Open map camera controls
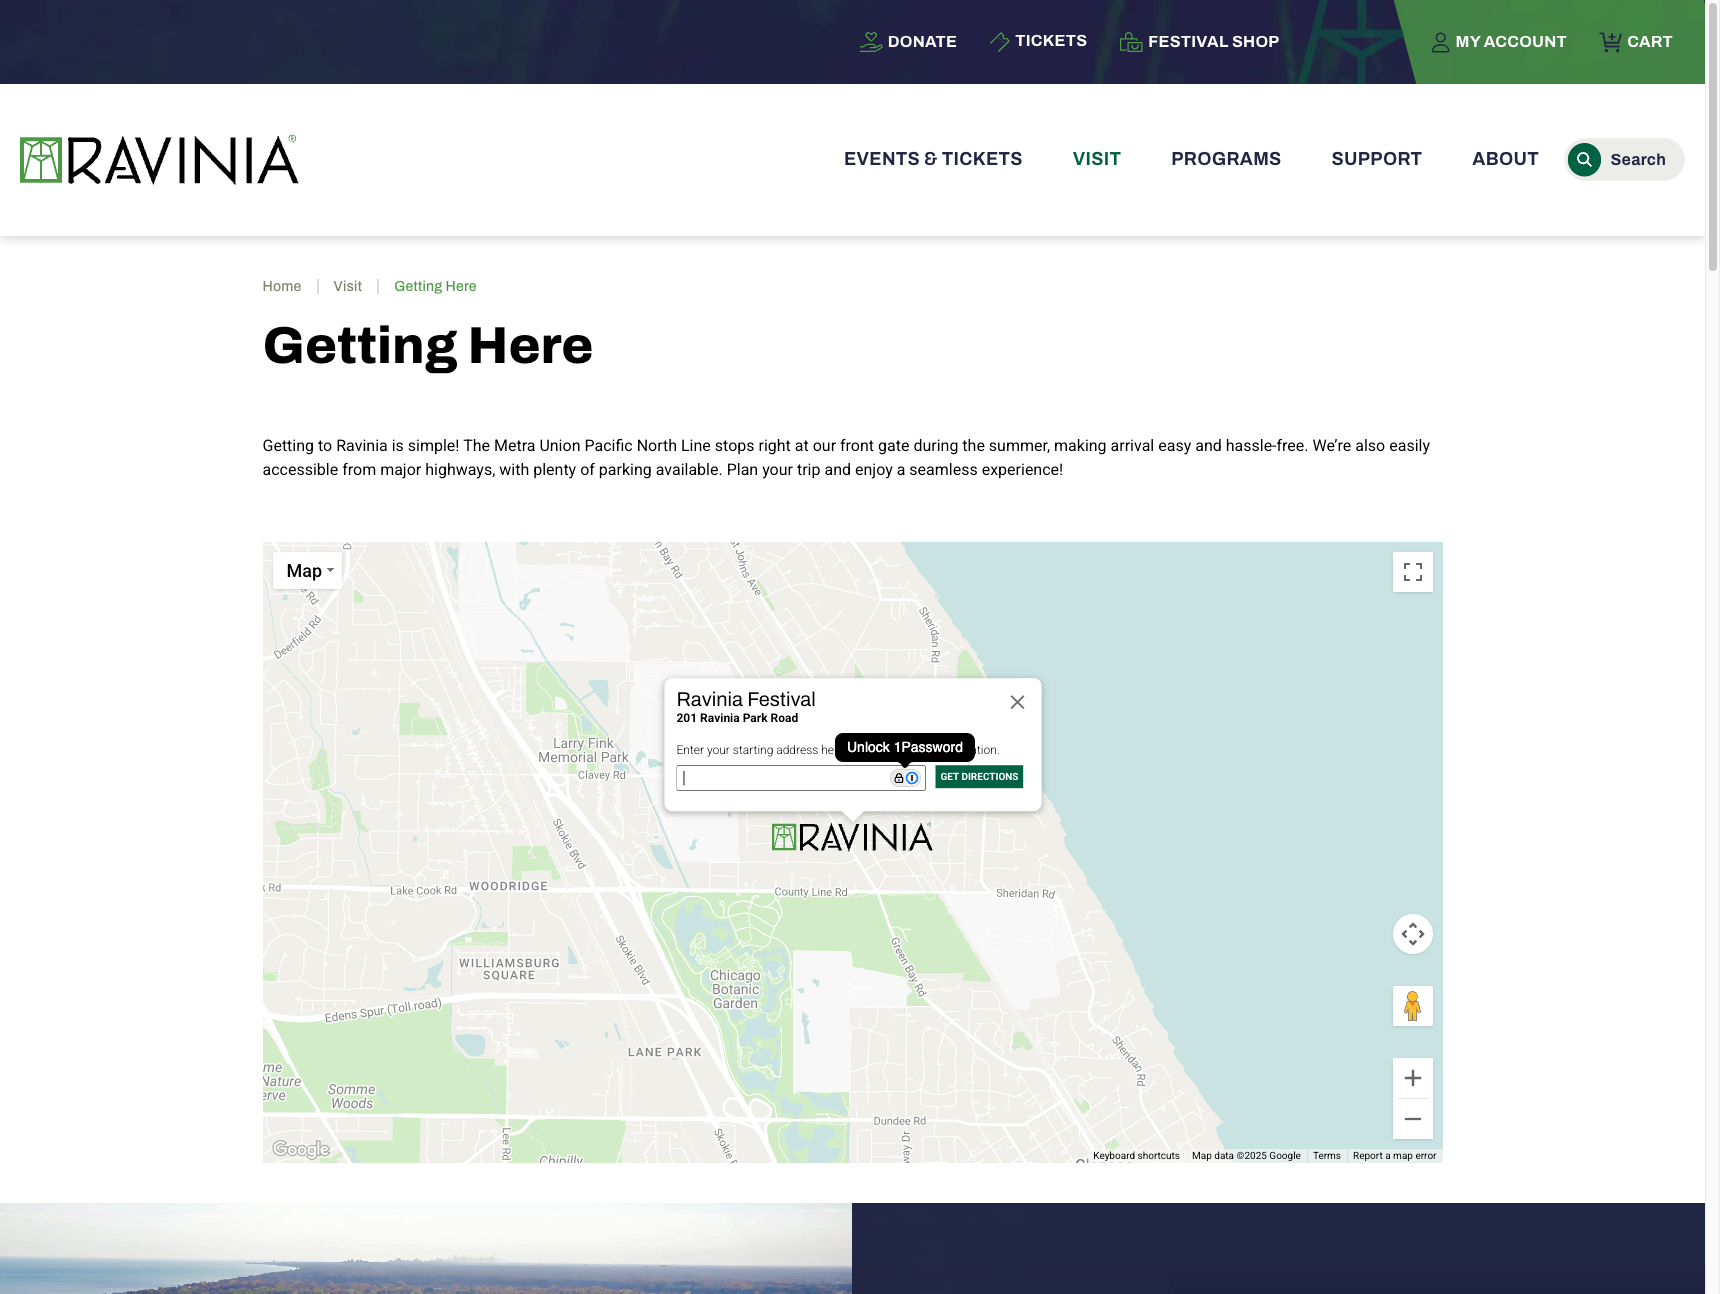This screenshot has width=1720, height=1294. tap(1413, 934)
